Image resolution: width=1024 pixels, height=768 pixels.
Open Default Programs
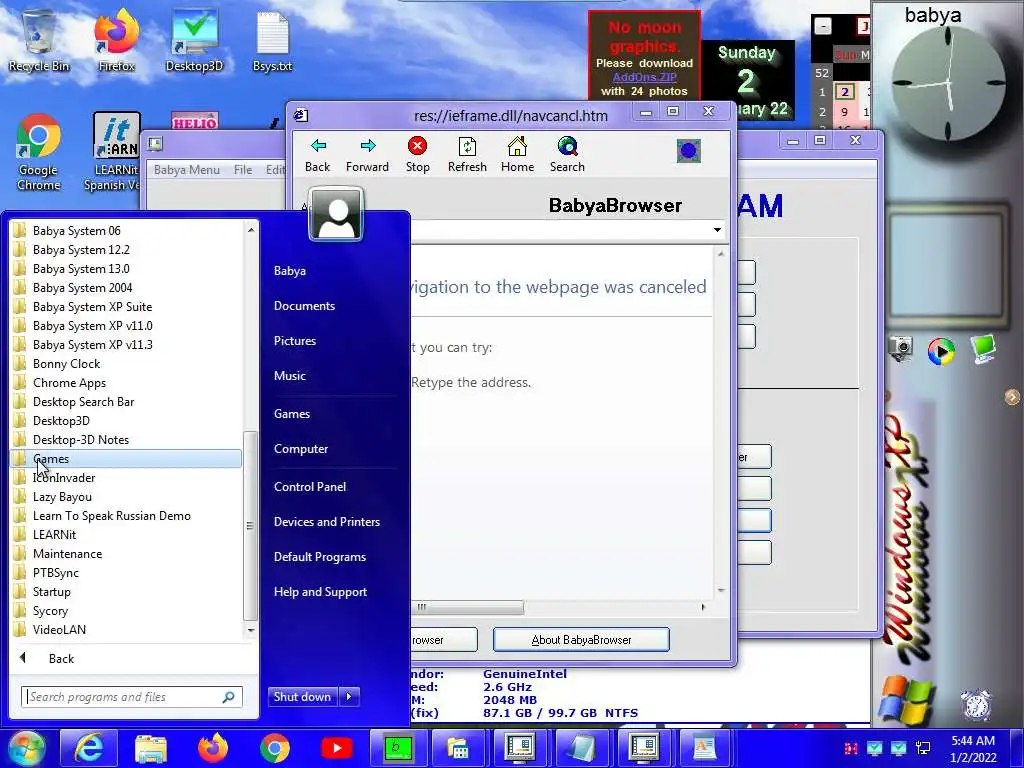tap(320, 557)
